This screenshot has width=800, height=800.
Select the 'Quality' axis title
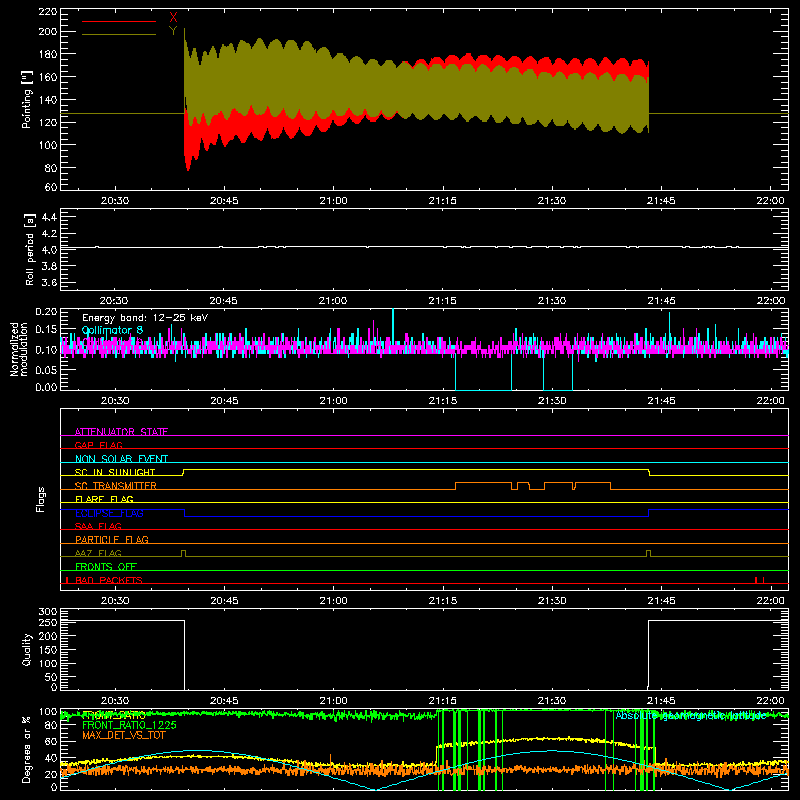point(27,649)
